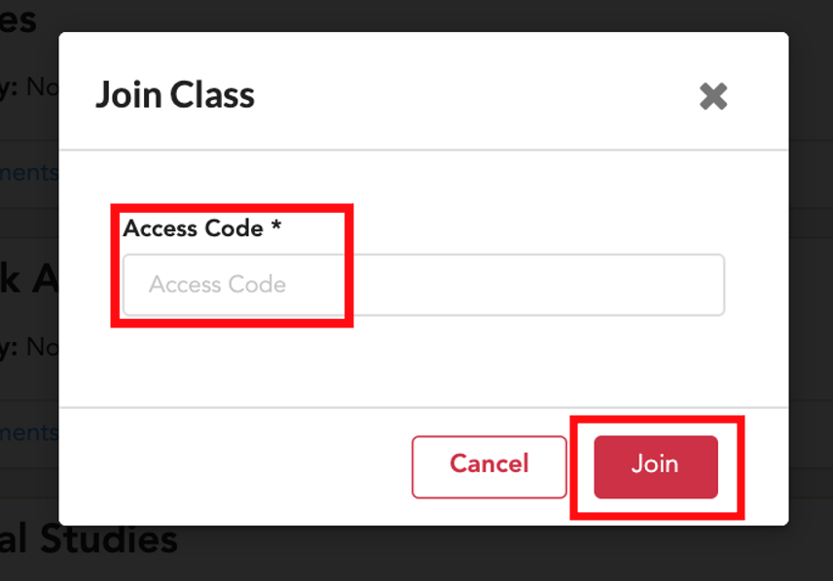
Task: Click the red Join button
Action: (656, 466)
